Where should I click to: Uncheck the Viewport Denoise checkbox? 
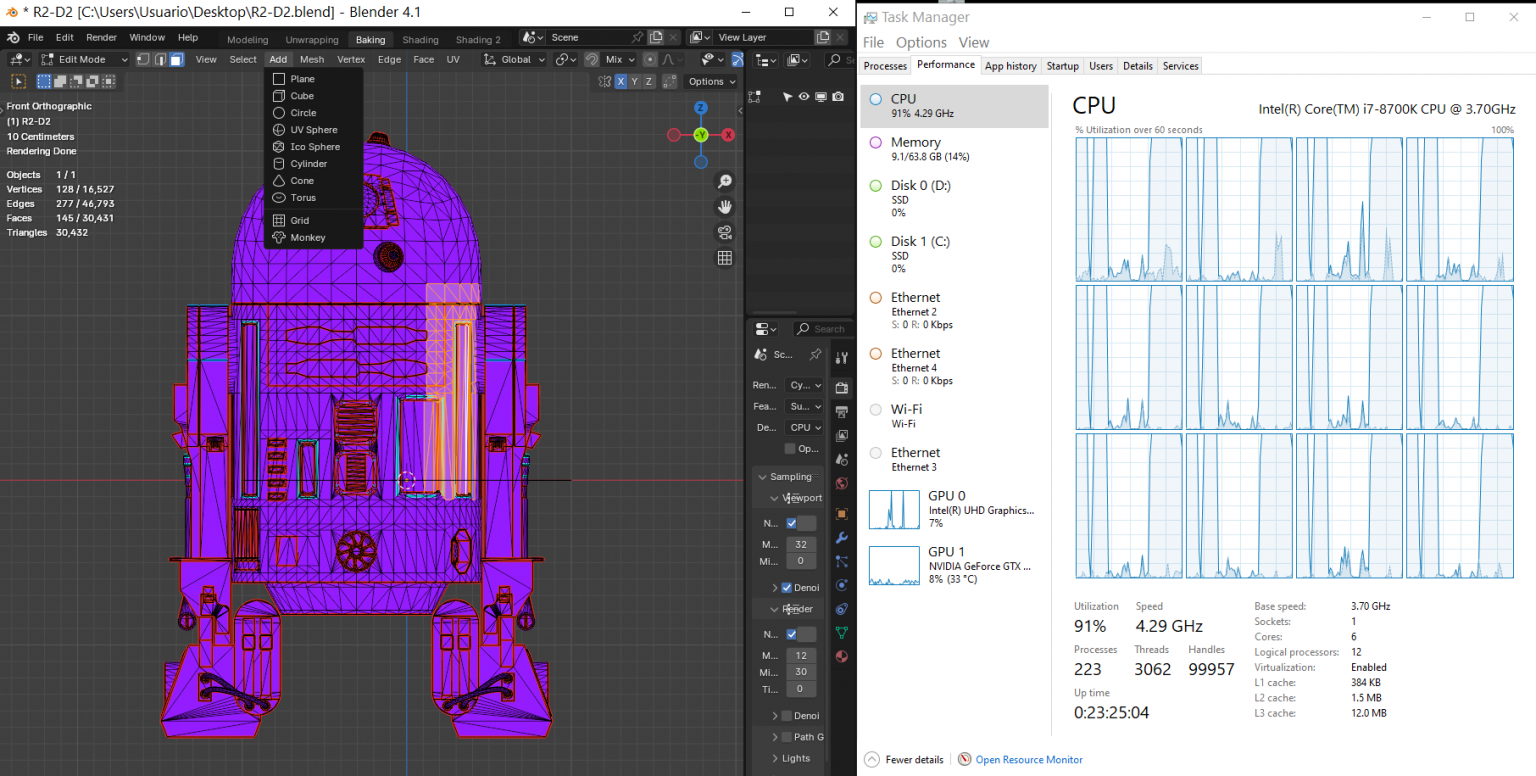(x=786, y=588)
